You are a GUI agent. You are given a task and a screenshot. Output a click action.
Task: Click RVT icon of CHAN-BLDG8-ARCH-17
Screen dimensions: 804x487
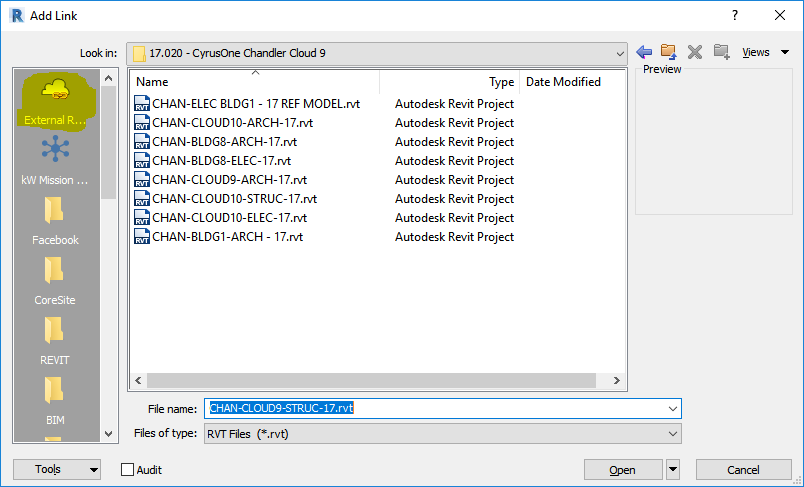(142, 141)
